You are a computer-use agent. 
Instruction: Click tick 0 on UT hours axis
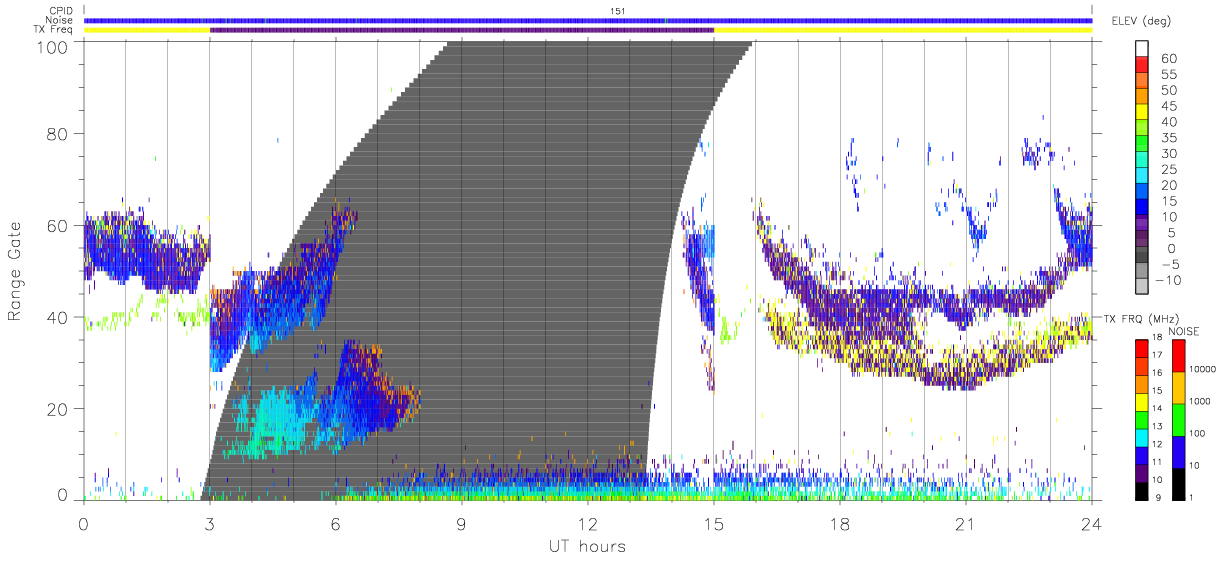[83, 524]
